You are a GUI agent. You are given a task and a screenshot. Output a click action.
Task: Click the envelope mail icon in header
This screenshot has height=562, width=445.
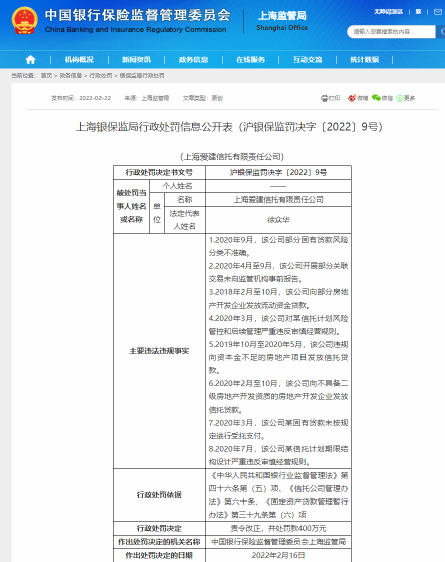tap(438, 12)
